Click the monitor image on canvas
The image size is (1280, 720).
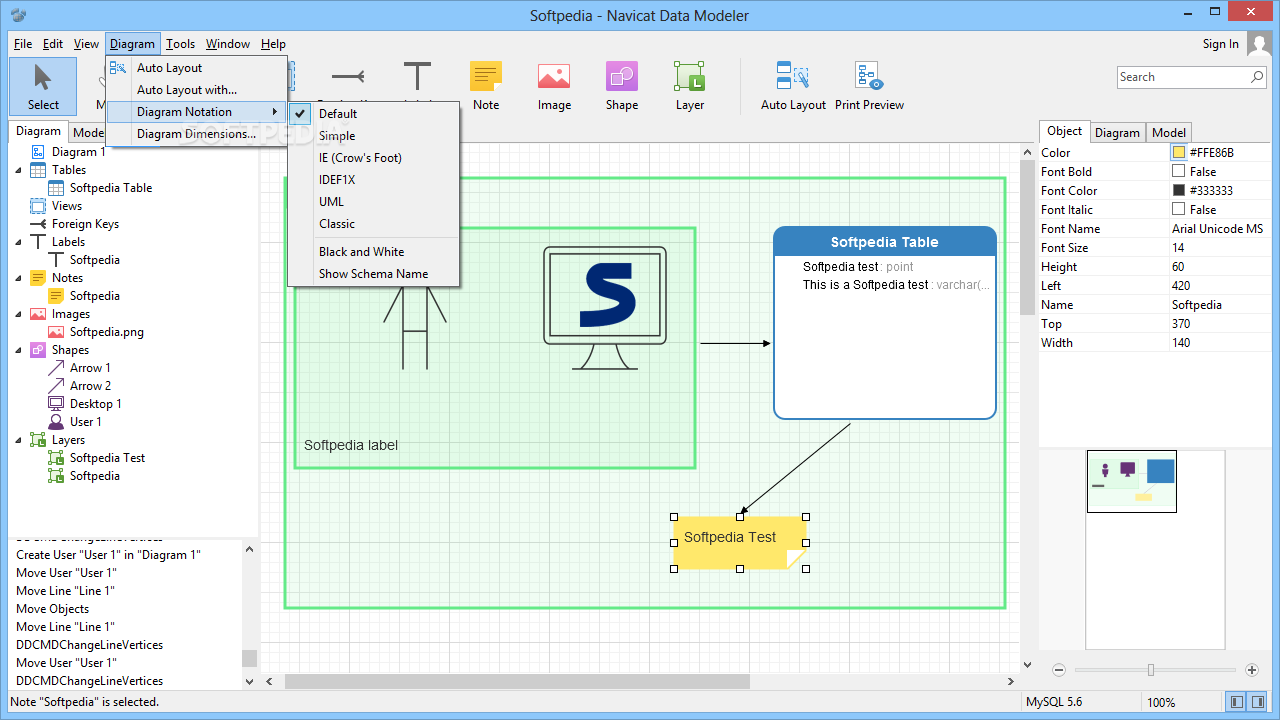click(605, 307)
